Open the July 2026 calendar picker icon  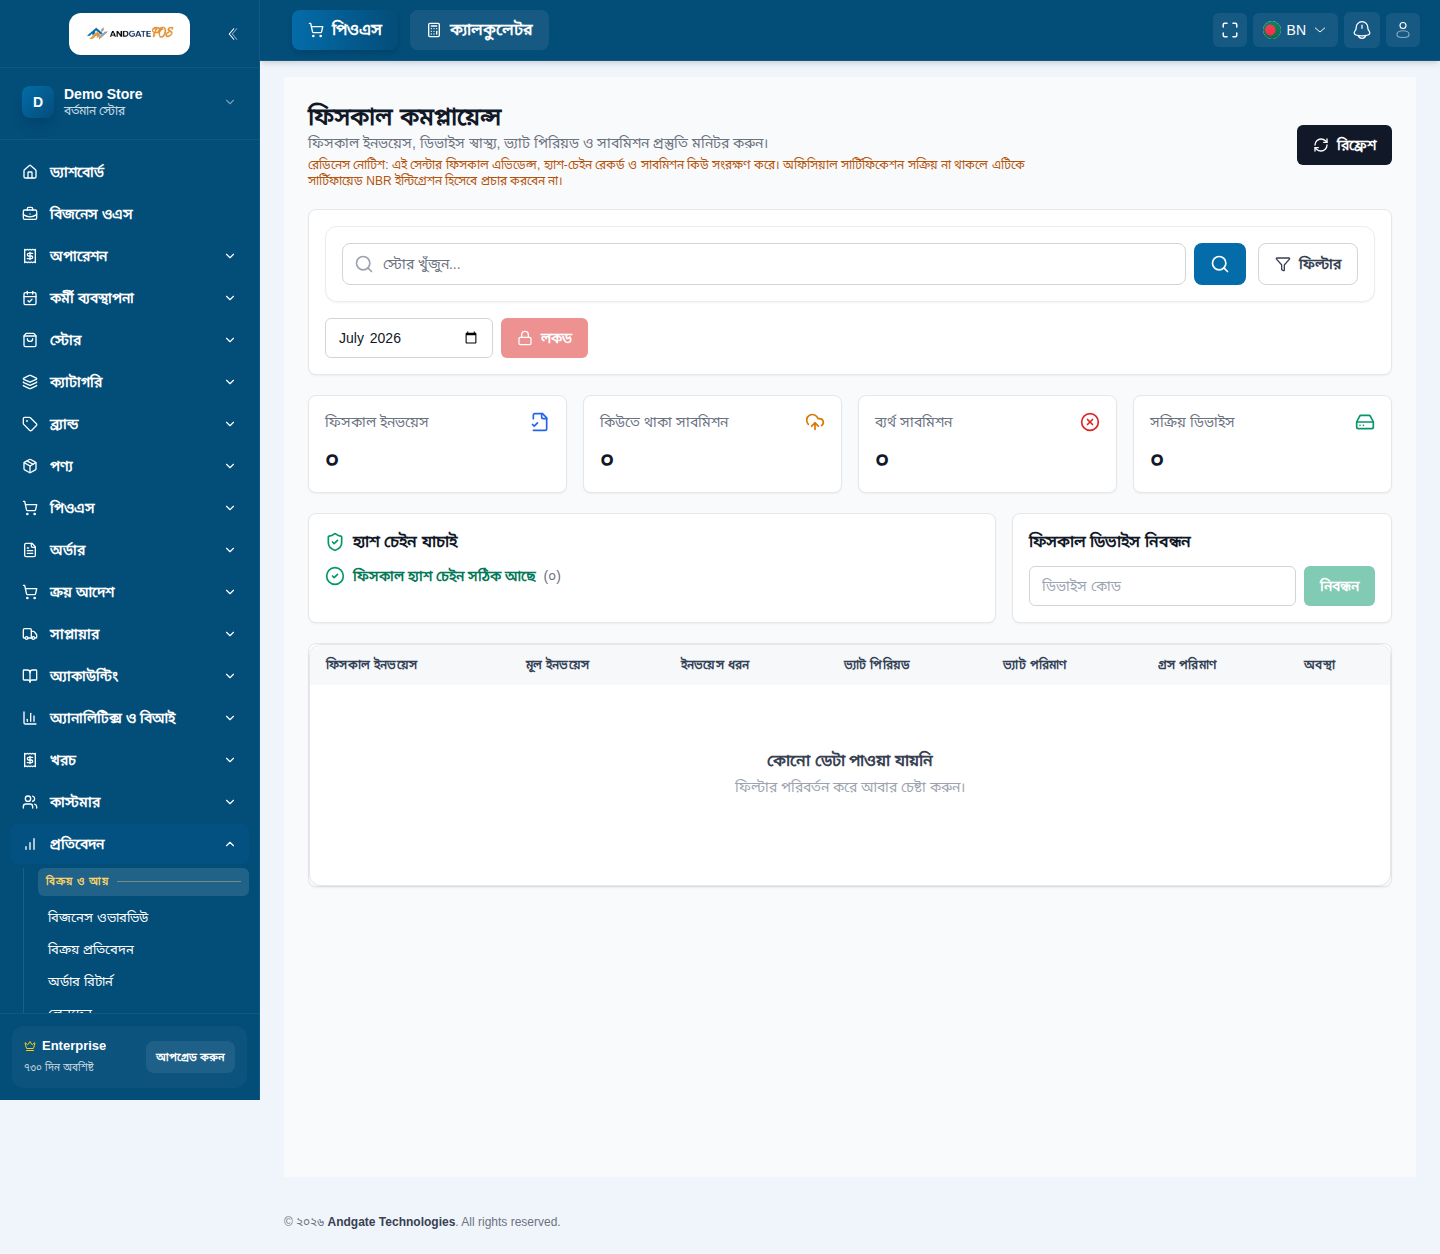471,338
